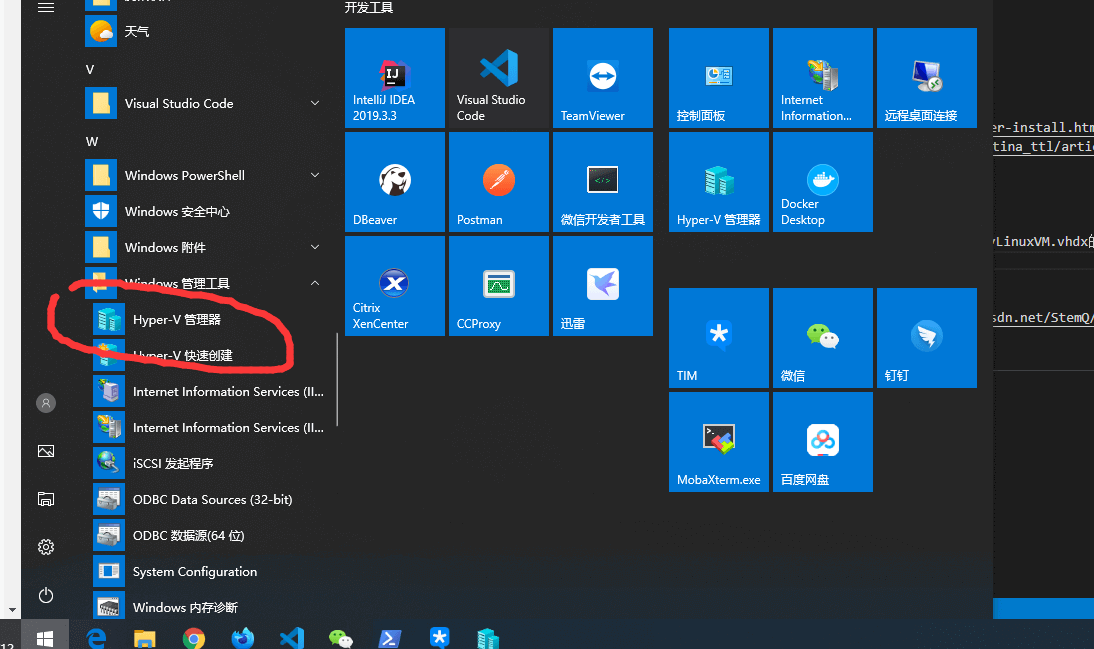The width and height of the screenshot is (1094, 649).
Task: Open the 百度网盘 tile
Action: point(822,442)
